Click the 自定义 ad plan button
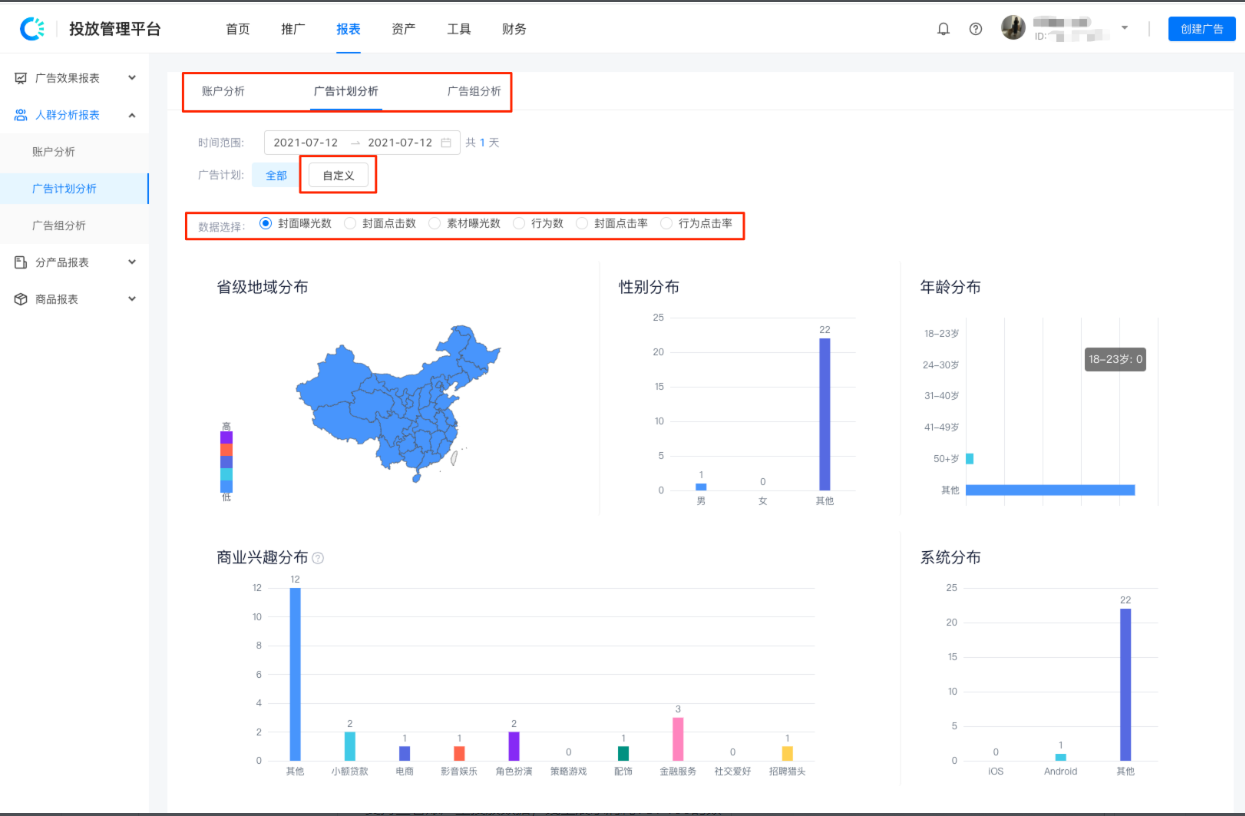 pyautogui.click(x=338, y=173)
